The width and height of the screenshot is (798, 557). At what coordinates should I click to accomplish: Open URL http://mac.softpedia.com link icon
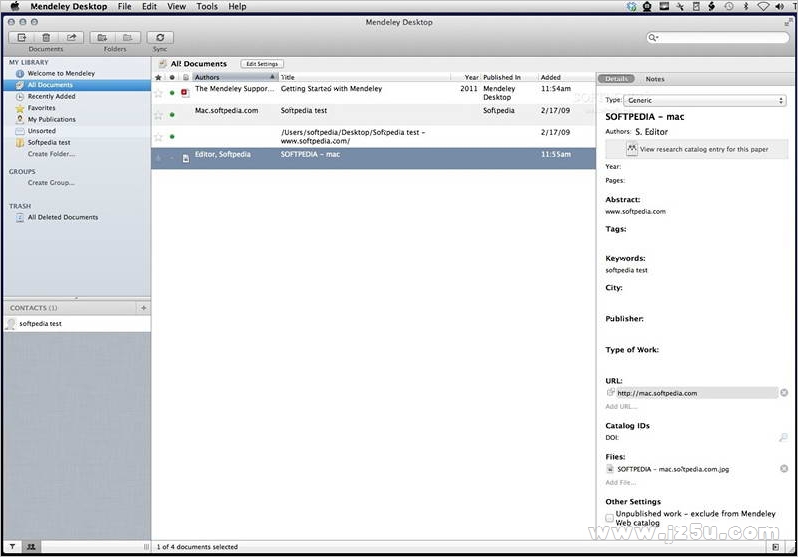coord(611,393)
